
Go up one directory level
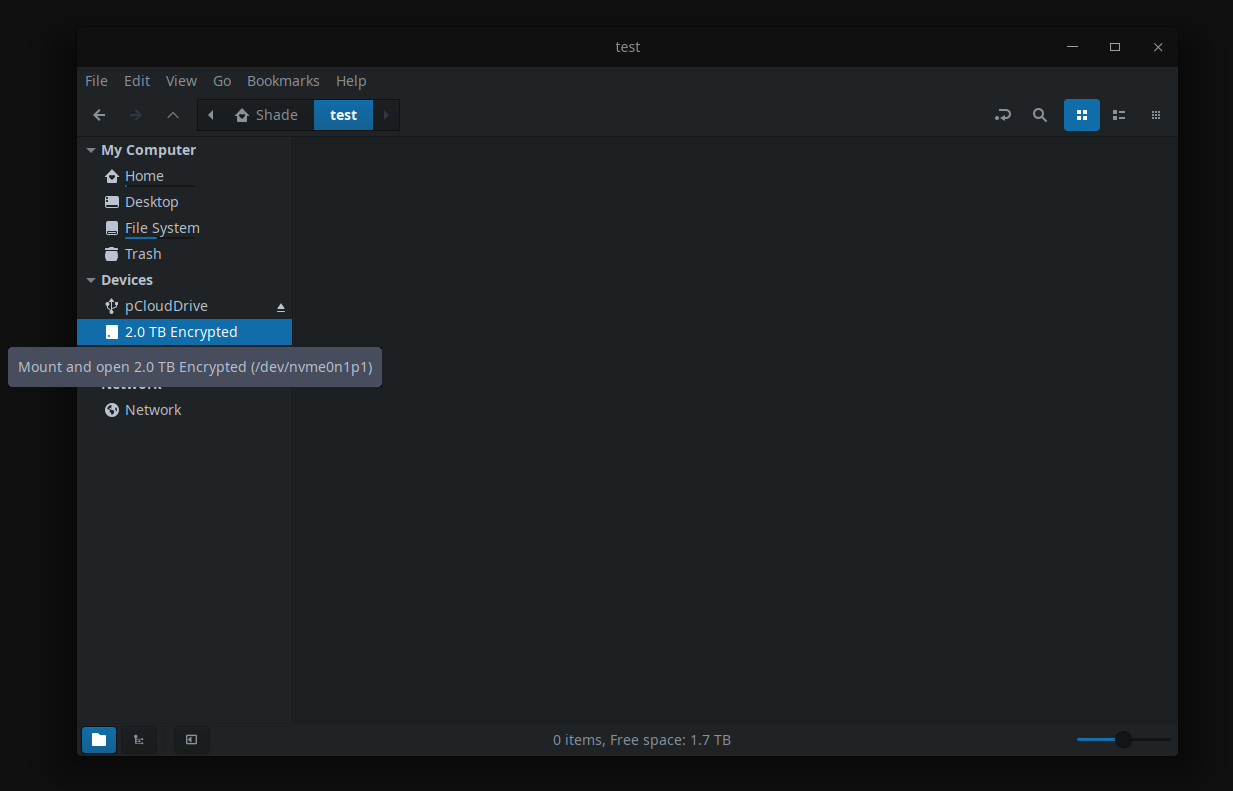pyautogui.click(x=172, y=114)
